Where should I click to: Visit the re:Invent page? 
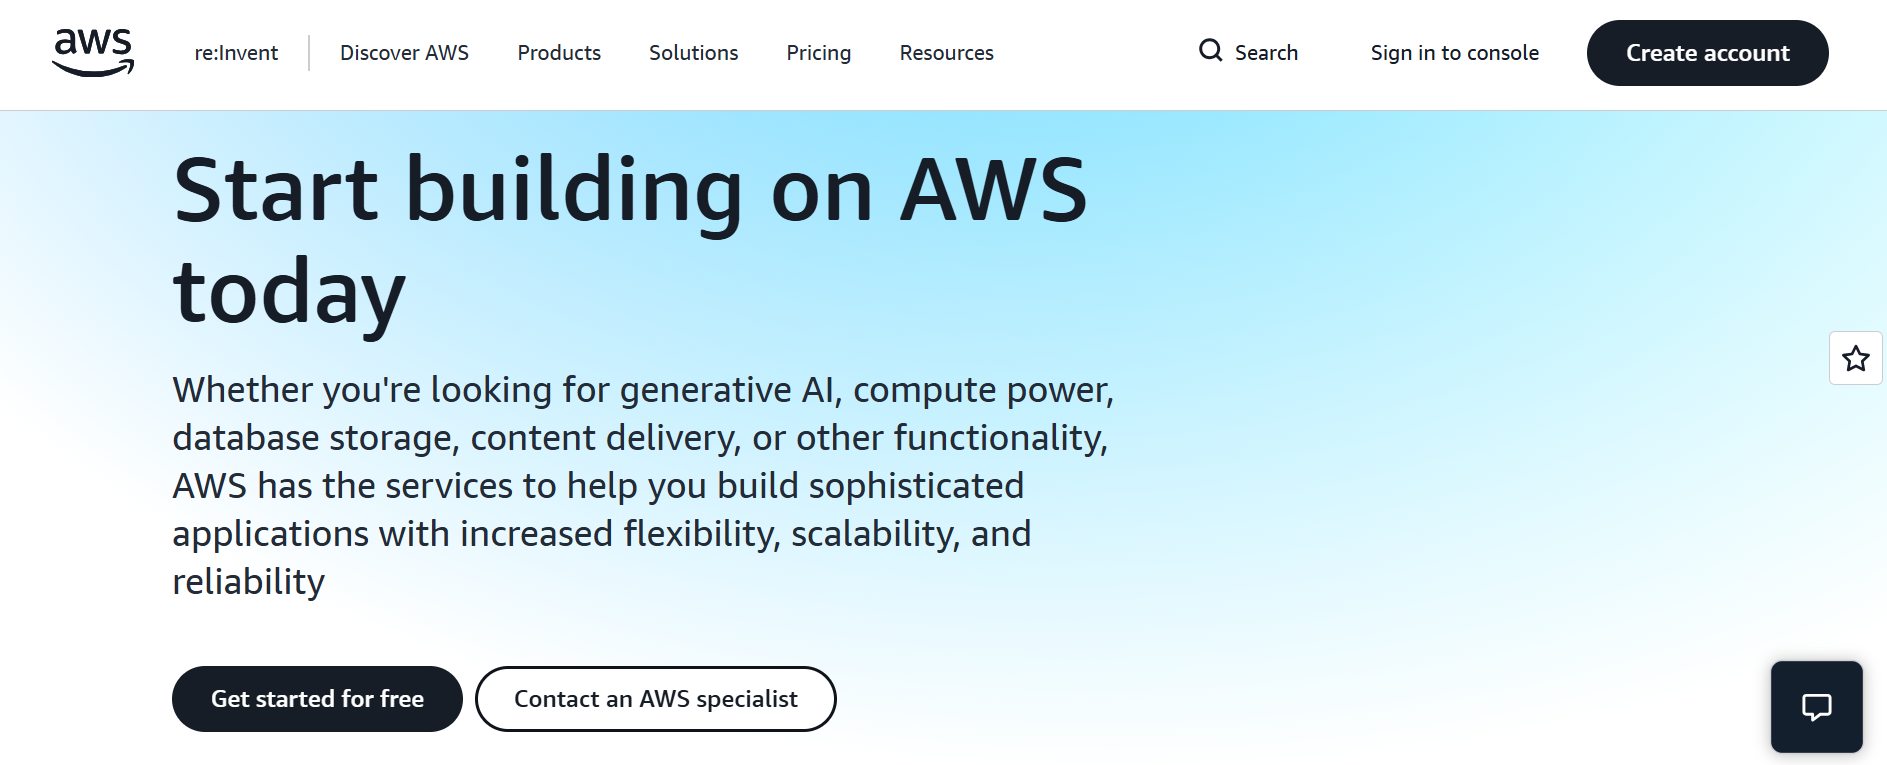pyautogui.click(x=235, y=53)
